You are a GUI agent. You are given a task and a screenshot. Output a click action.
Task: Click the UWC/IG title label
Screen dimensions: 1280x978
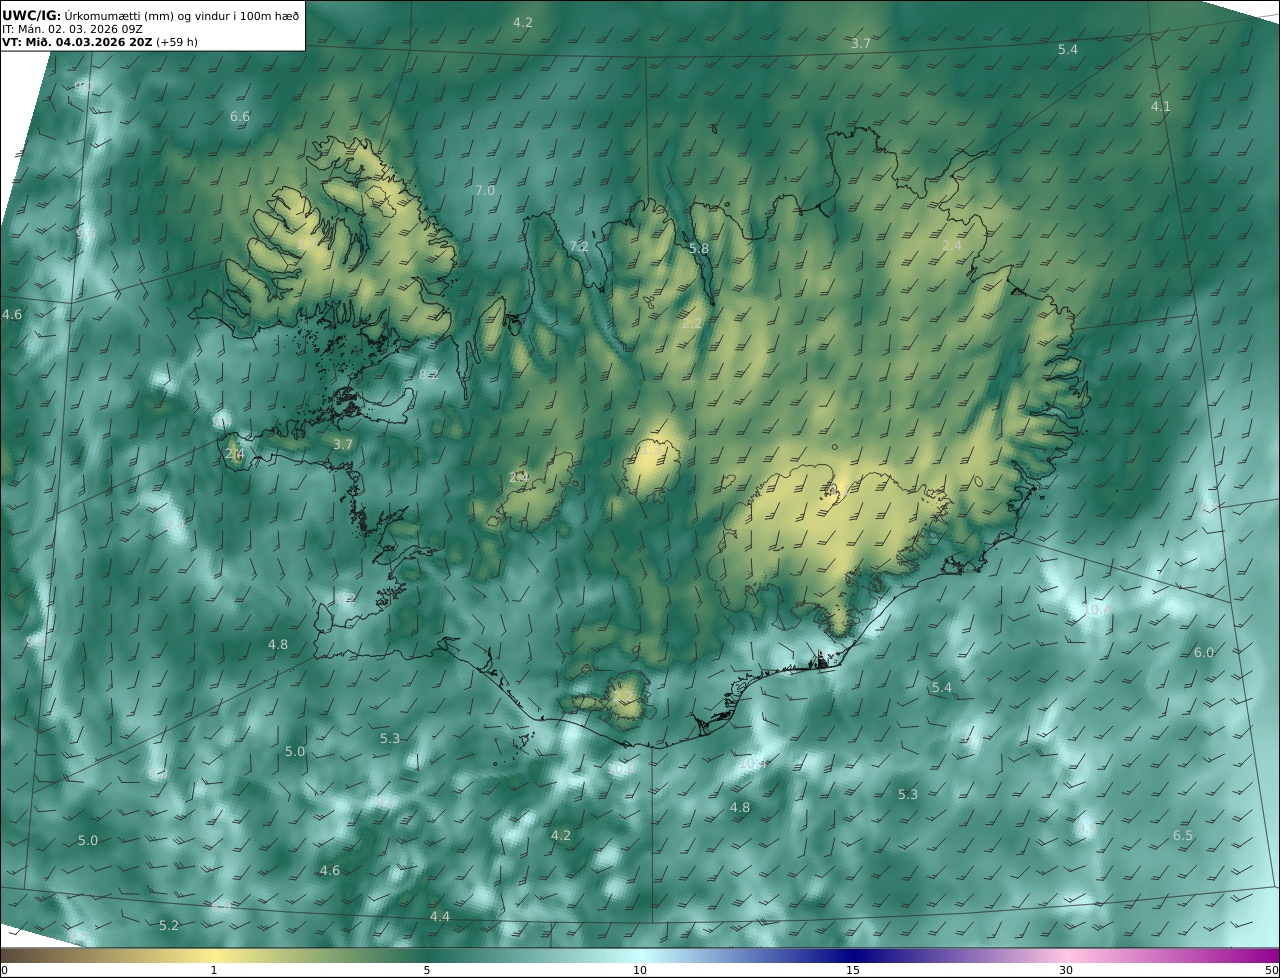click(x=31, y=16)
